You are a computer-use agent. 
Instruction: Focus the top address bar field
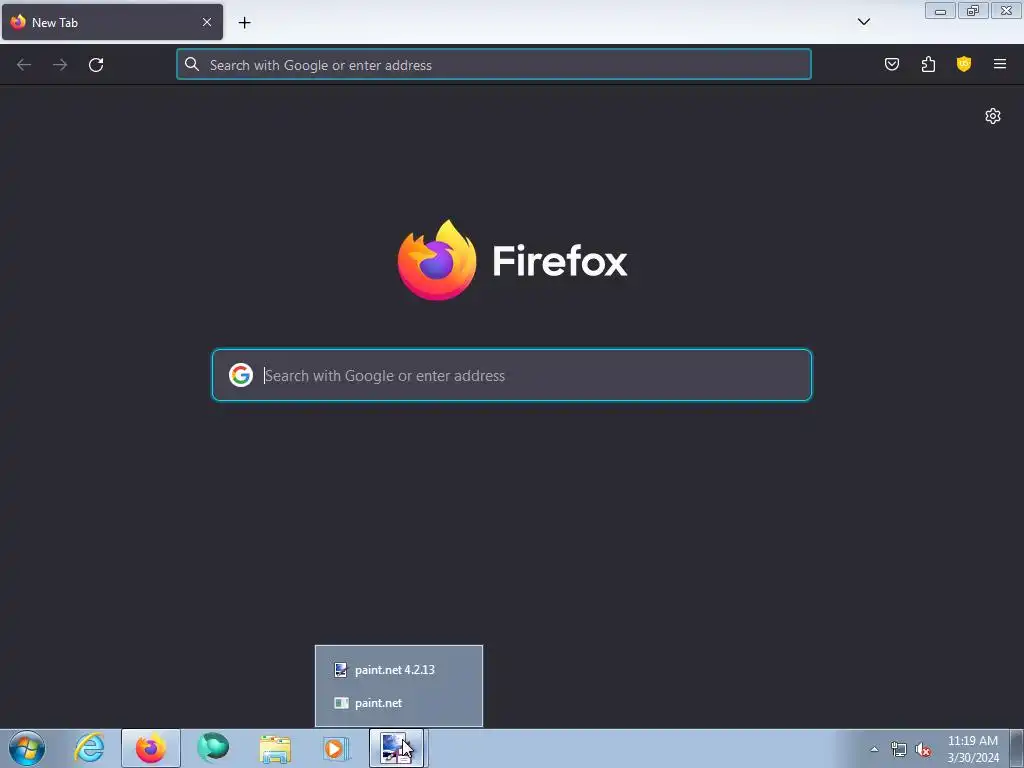(494, 65)
